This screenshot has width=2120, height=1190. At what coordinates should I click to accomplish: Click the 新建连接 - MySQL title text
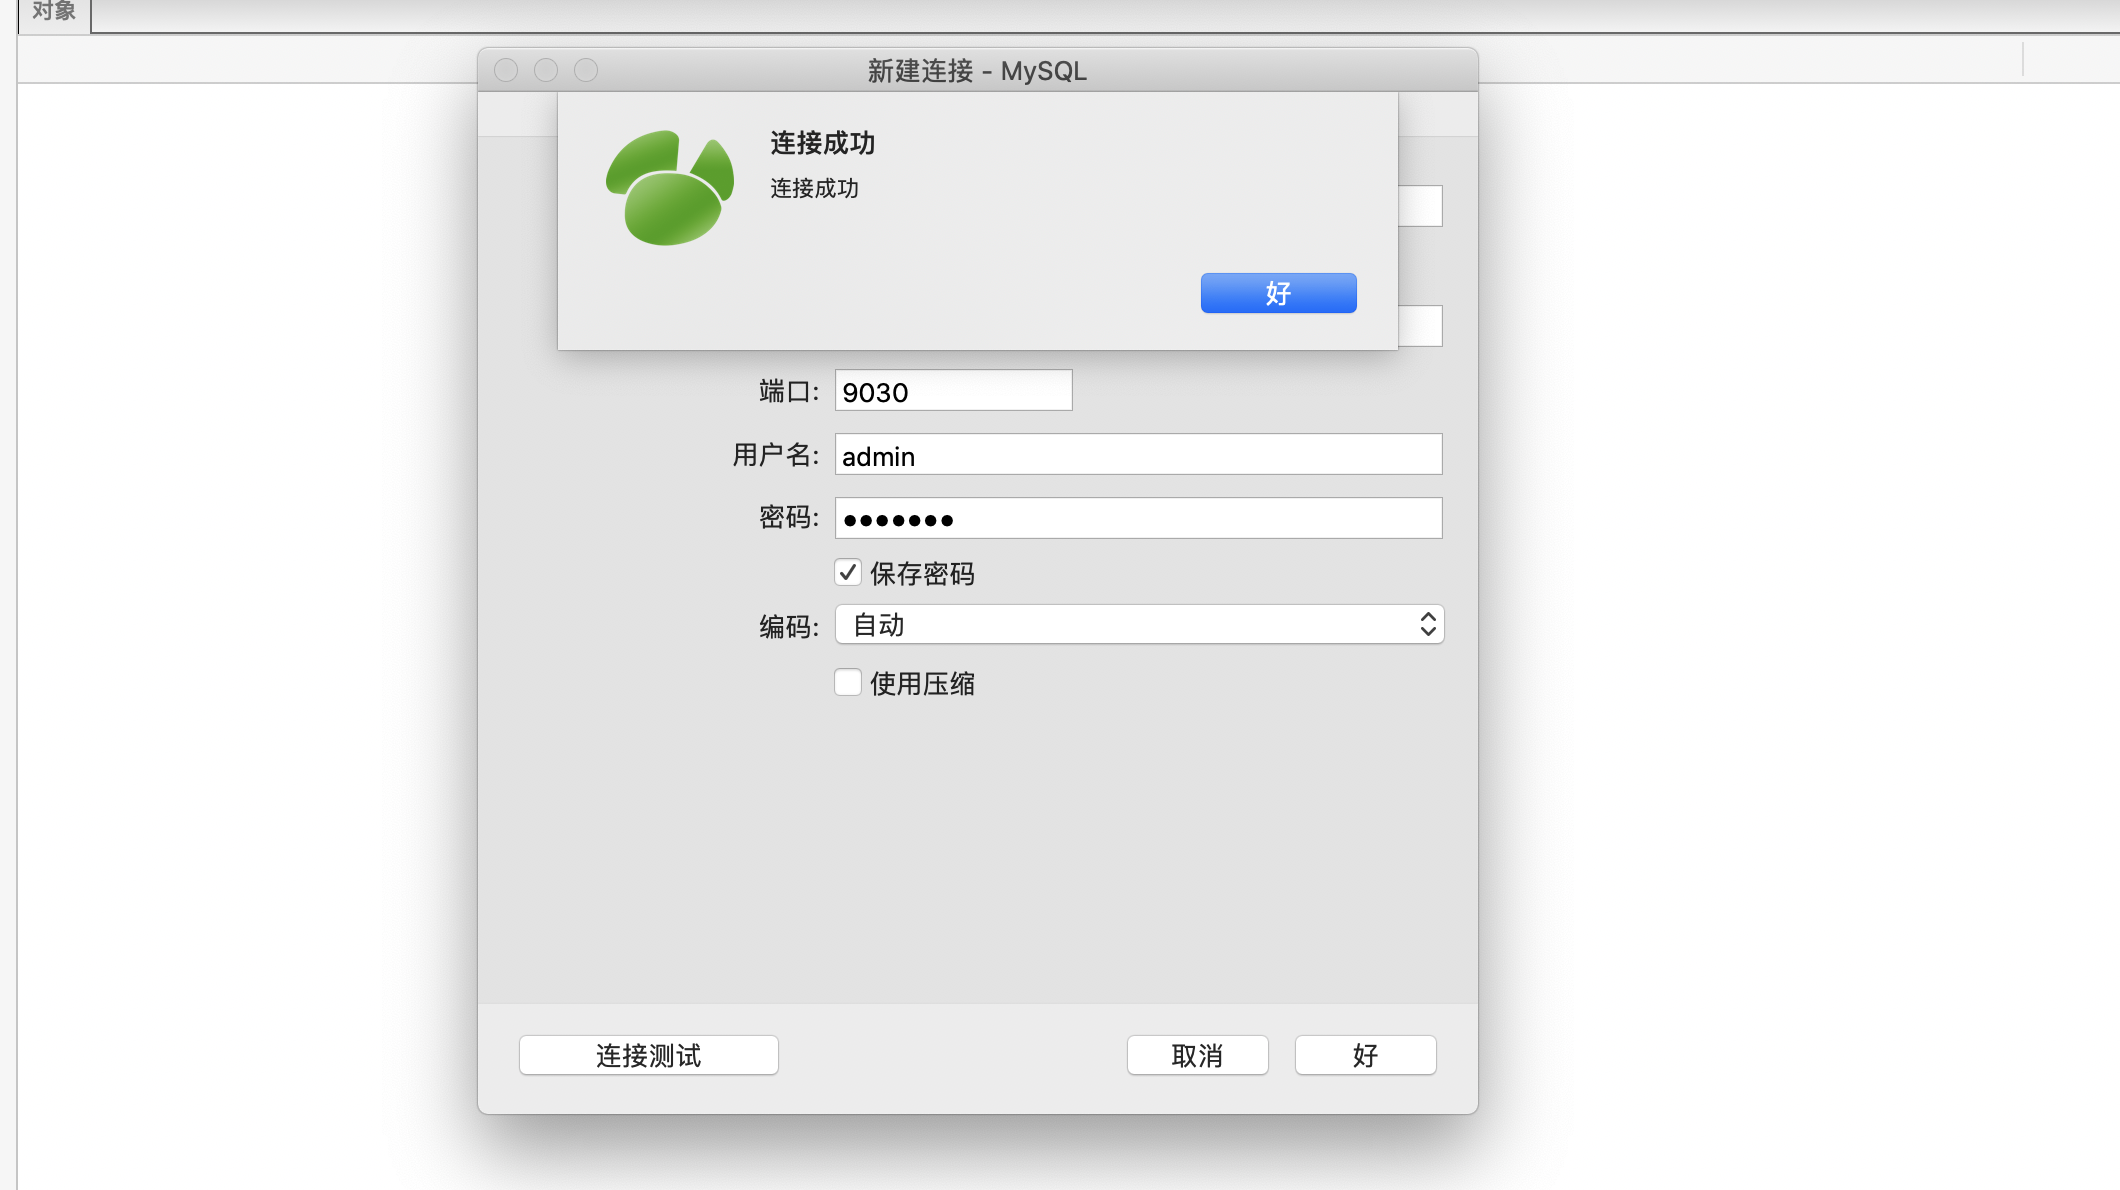tap(977, 71)
